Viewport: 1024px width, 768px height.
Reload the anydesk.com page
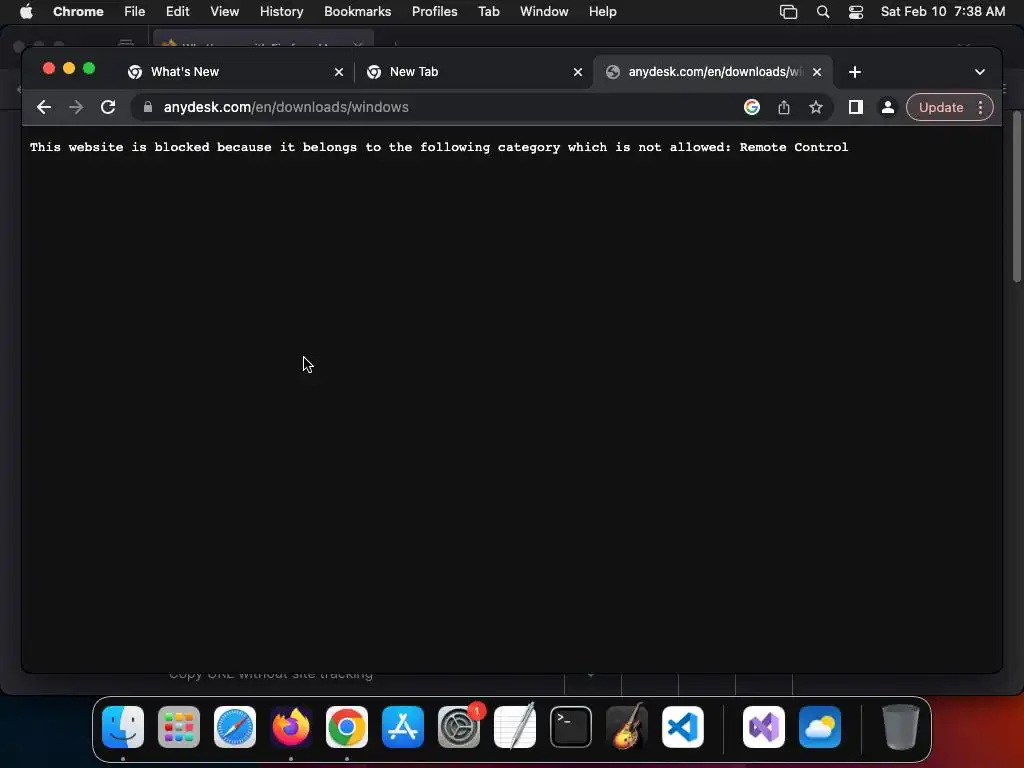tap(108, 107)
